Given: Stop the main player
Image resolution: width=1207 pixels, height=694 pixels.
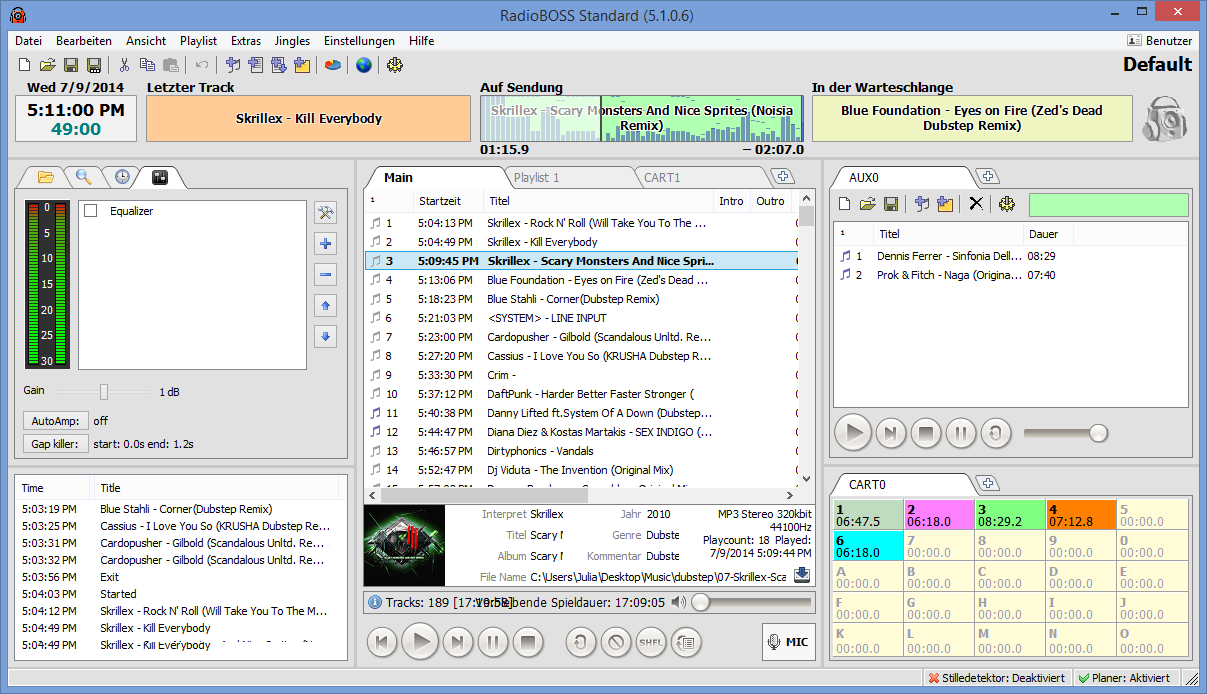Looking at the screenshot, I should coord(527,641).
